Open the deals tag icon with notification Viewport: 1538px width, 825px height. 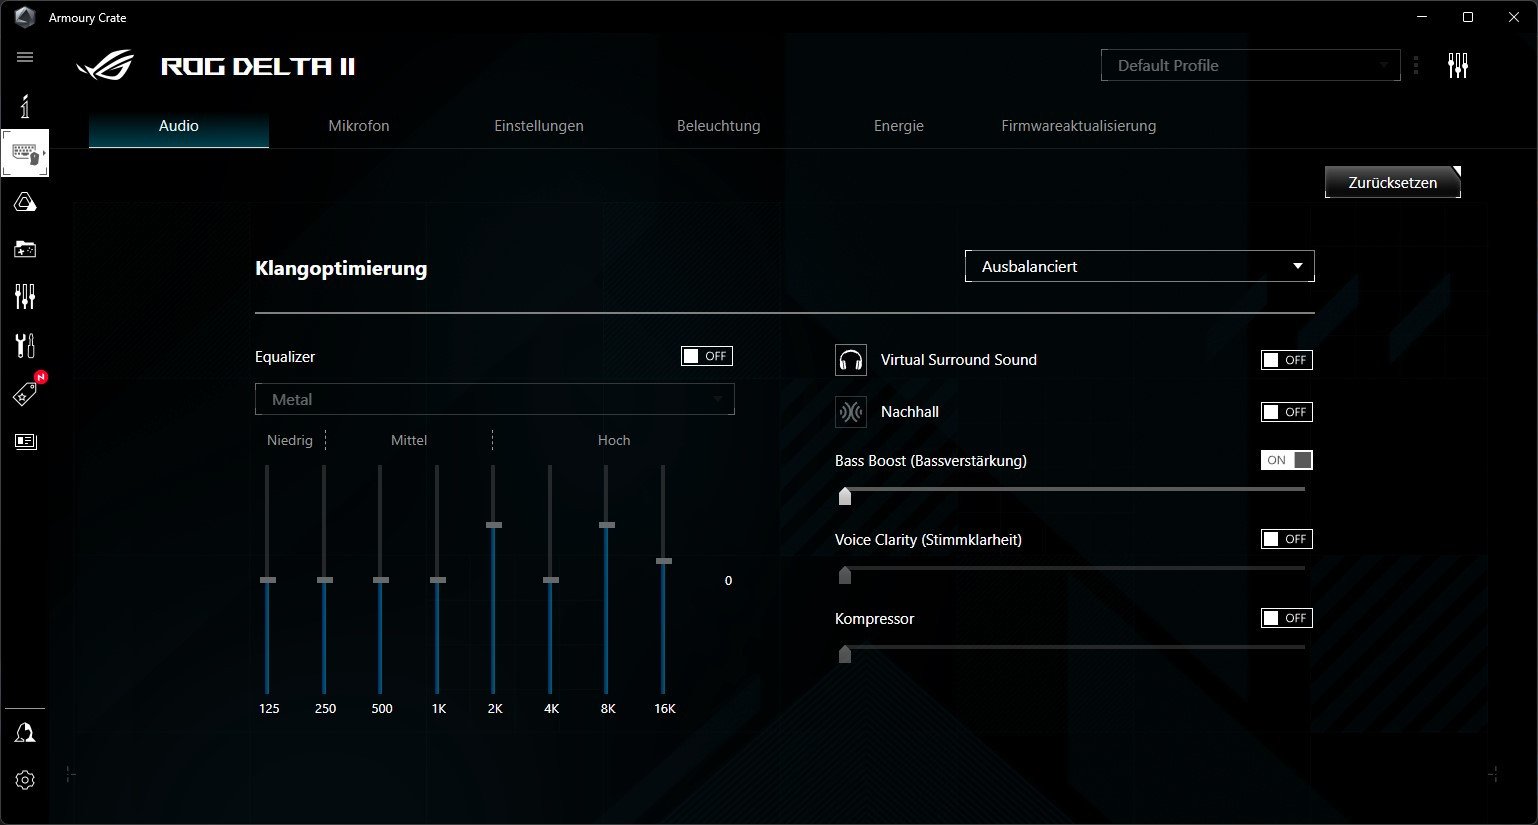pos(25,394)
